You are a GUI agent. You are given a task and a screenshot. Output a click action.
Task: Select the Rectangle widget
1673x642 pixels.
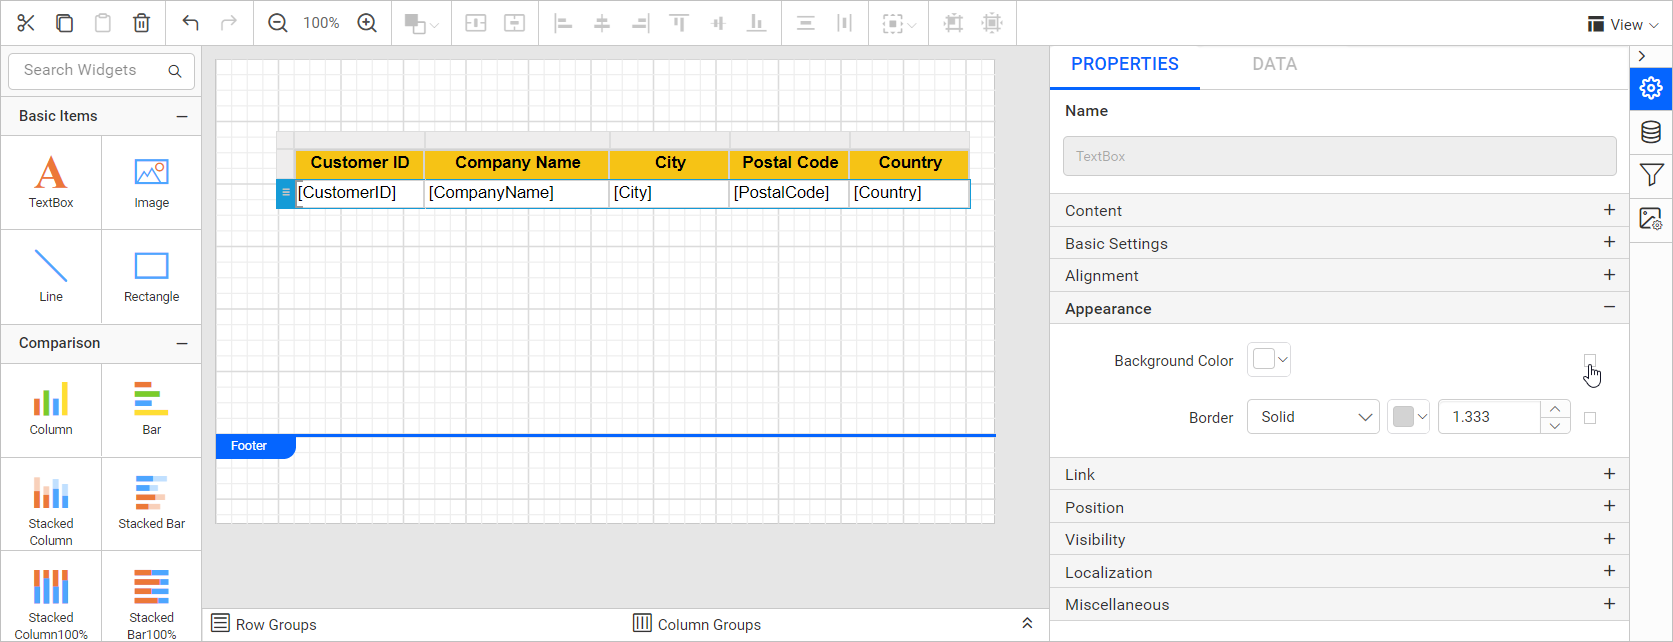pos(152,277)
